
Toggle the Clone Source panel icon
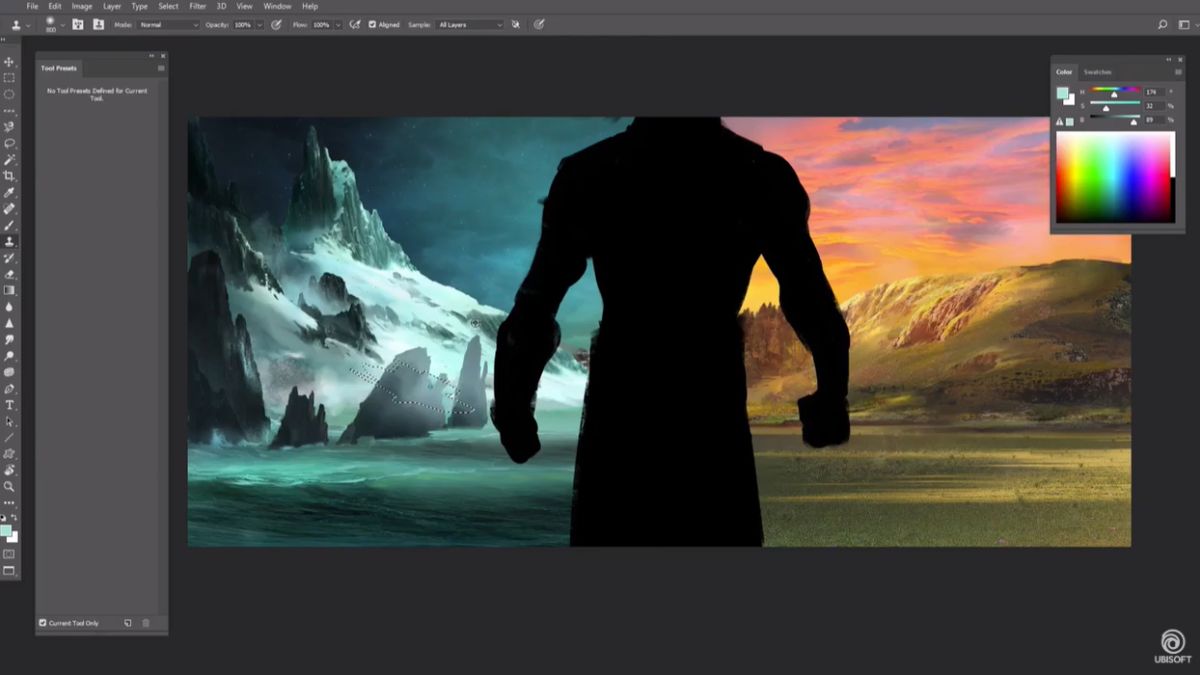coord(97,24)
